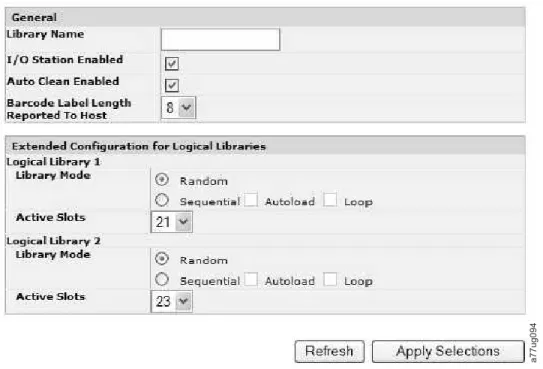This screenshot has width=543, height=369.
Task: Open the Barcode Label Length dropdown
Action: (178, 108)
